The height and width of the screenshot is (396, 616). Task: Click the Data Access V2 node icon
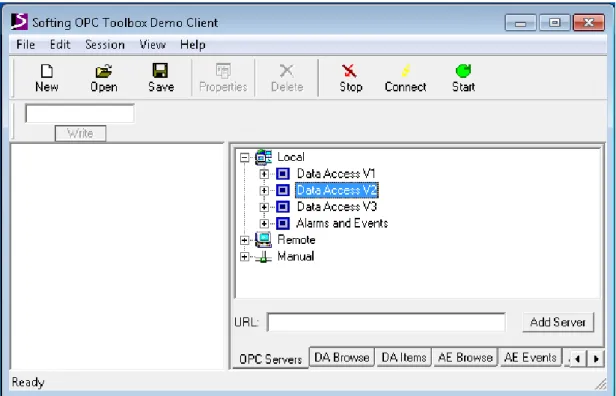coord(283,190)
